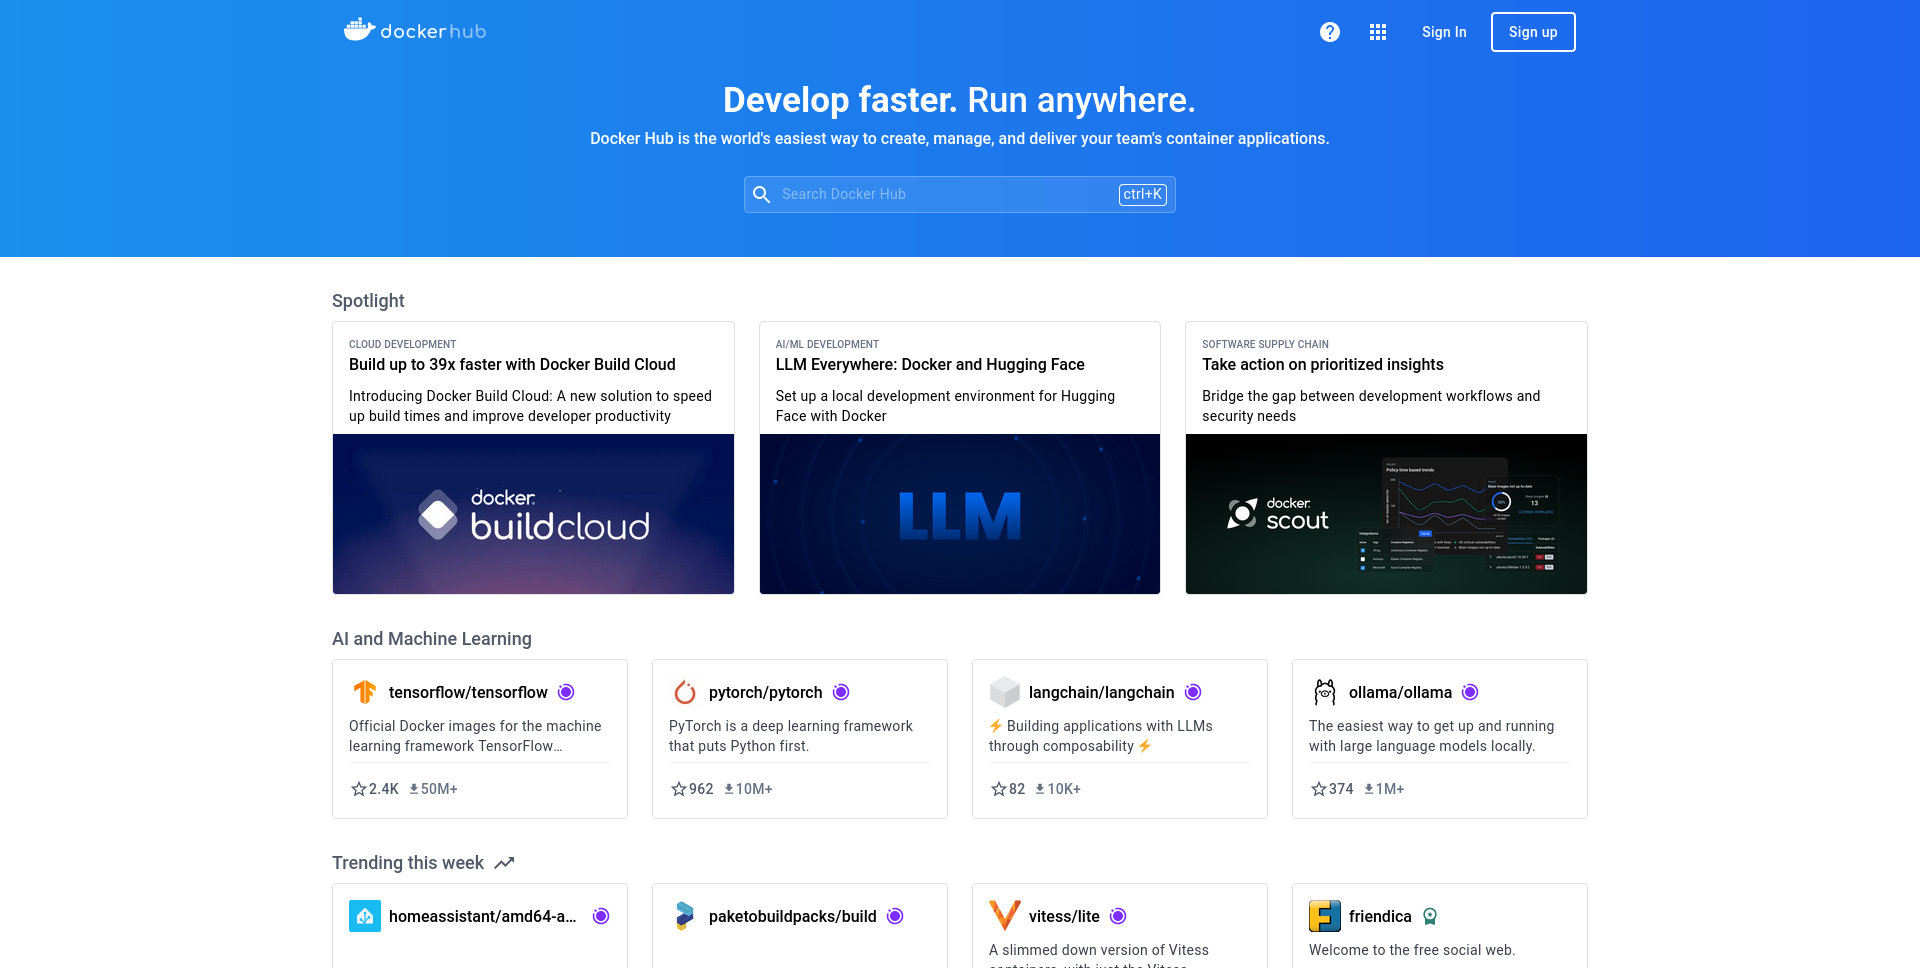
Task: Click tensorflow's download count icon
Action: [414, 789]
